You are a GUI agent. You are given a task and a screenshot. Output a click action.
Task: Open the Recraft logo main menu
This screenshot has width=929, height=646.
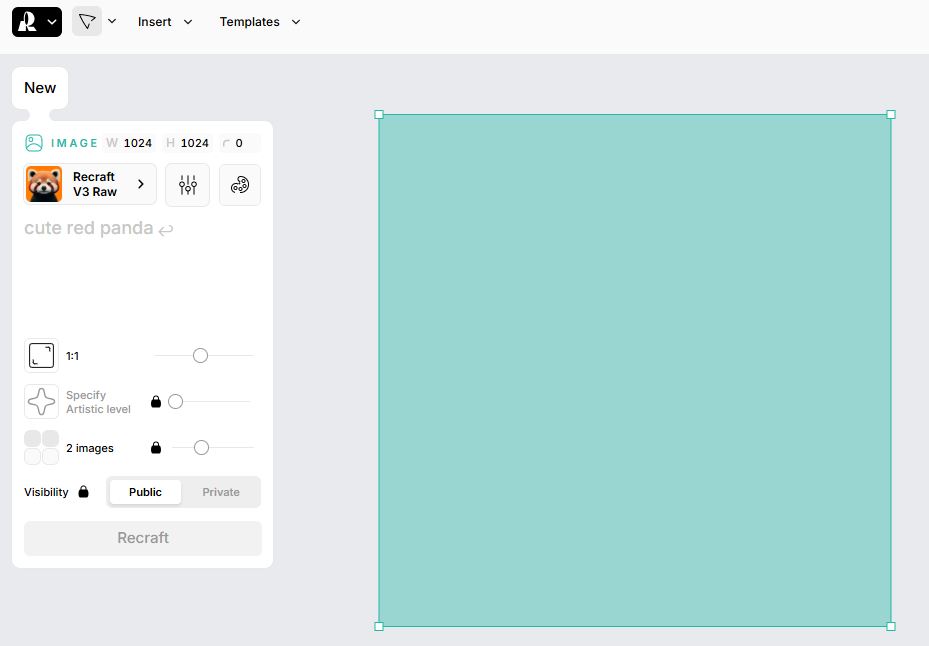[x=37, y=22]
